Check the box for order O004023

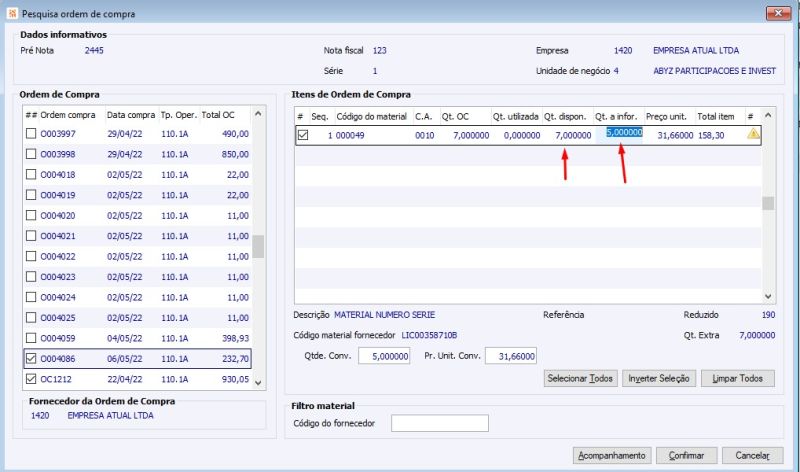31,277
